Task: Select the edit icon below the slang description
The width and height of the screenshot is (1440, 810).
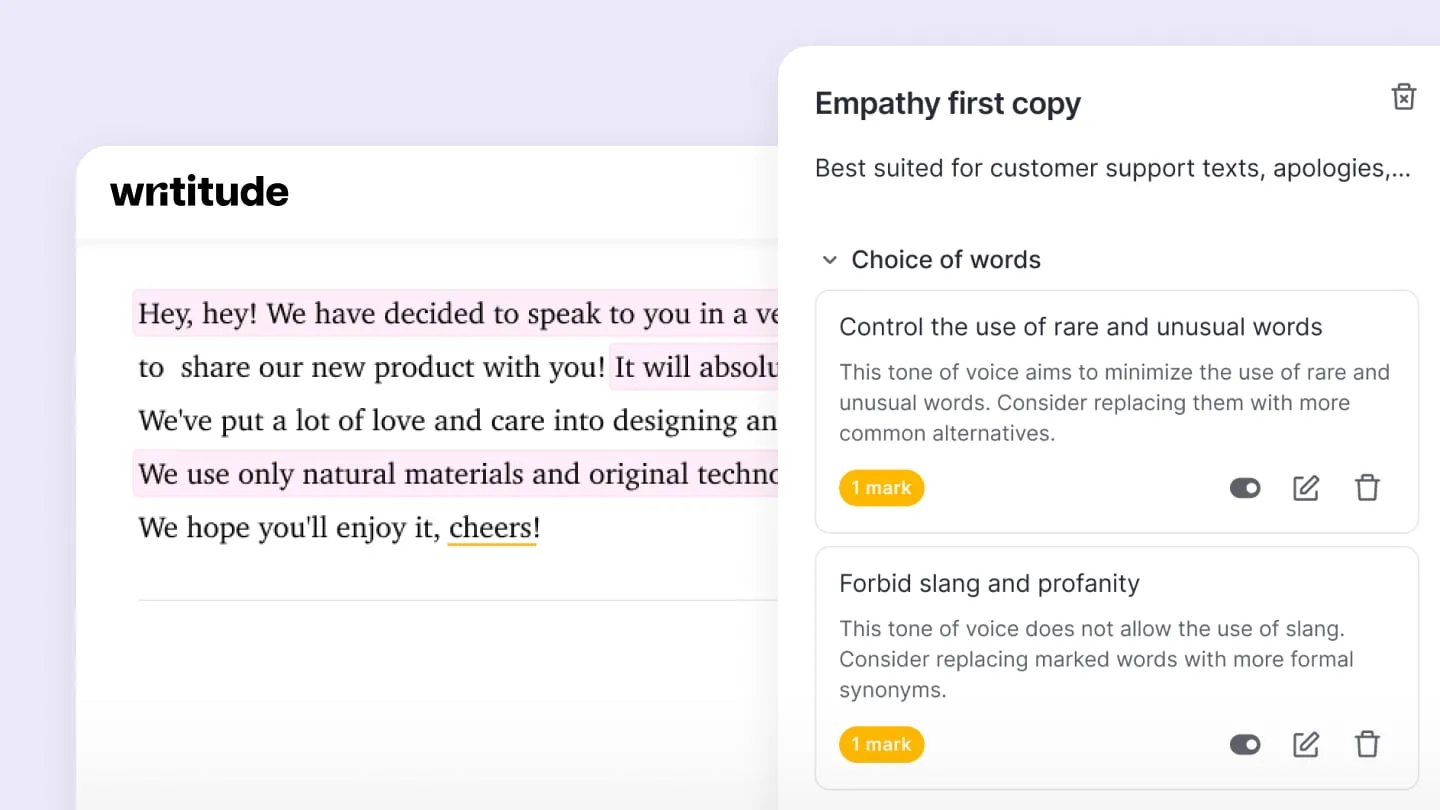Action: [x=1305, y=744]
